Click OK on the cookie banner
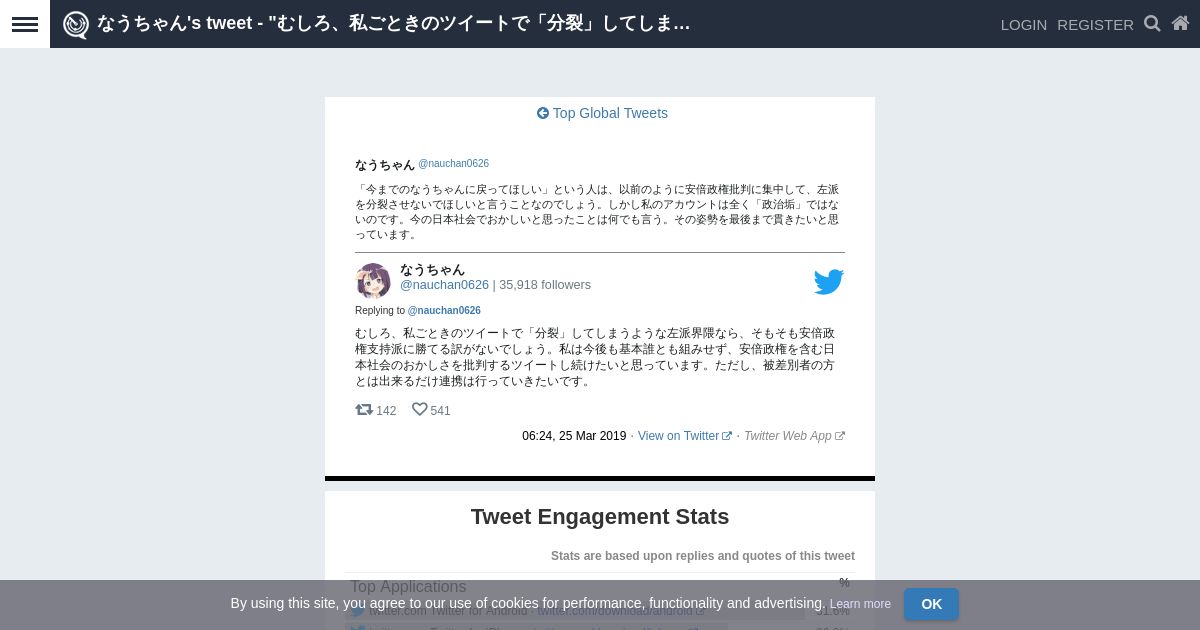1200x630 pixels. tap(931, 604)
